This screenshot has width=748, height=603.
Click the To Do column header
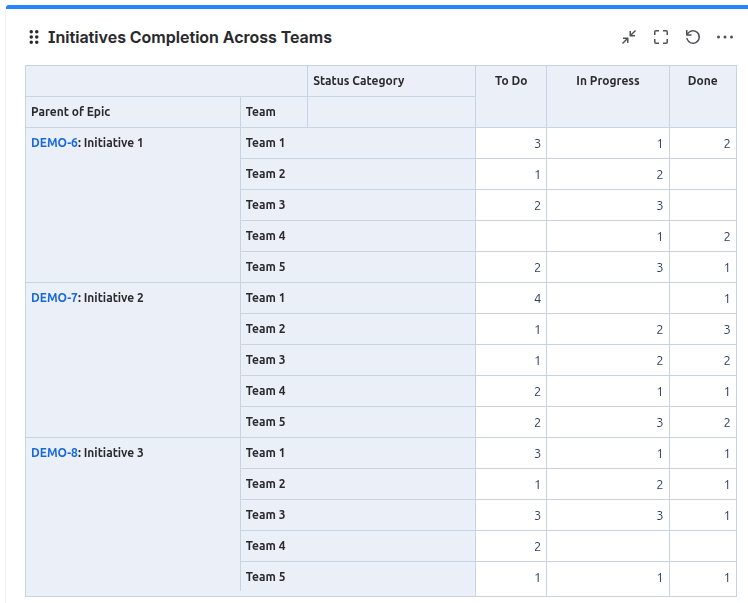(511, 96)
